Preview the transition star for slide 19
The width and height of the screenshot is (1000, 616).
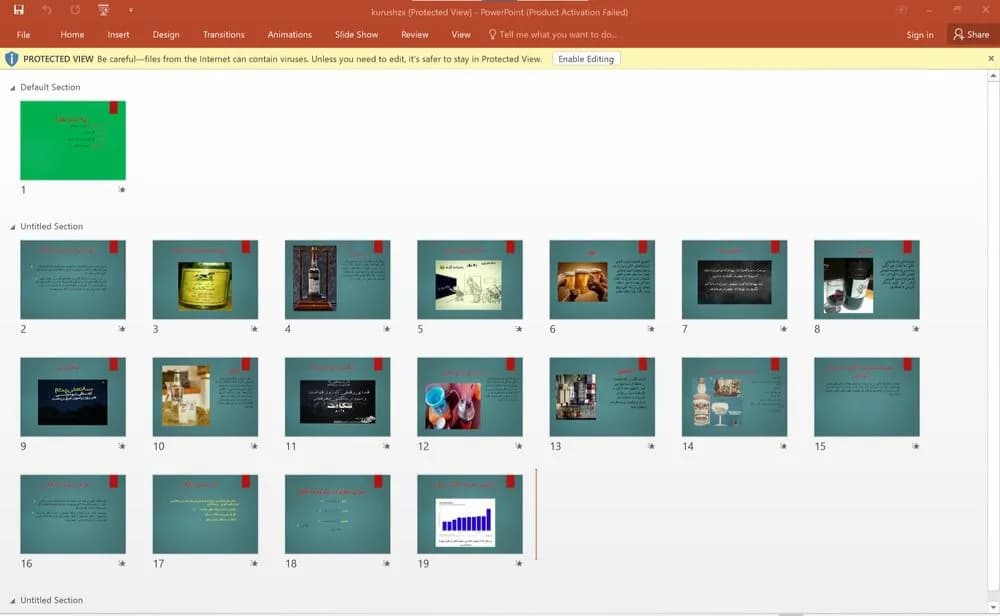pos(518,564)
